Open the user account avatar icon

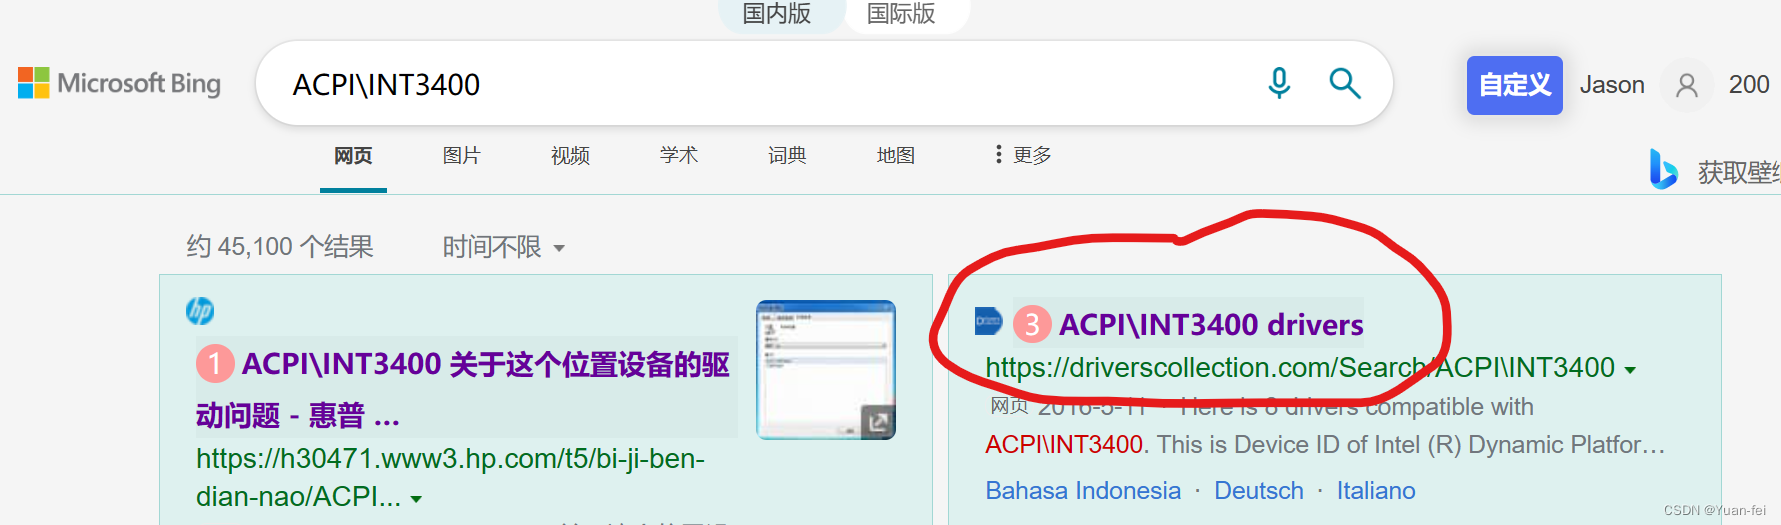click(x=1687, y=85)
